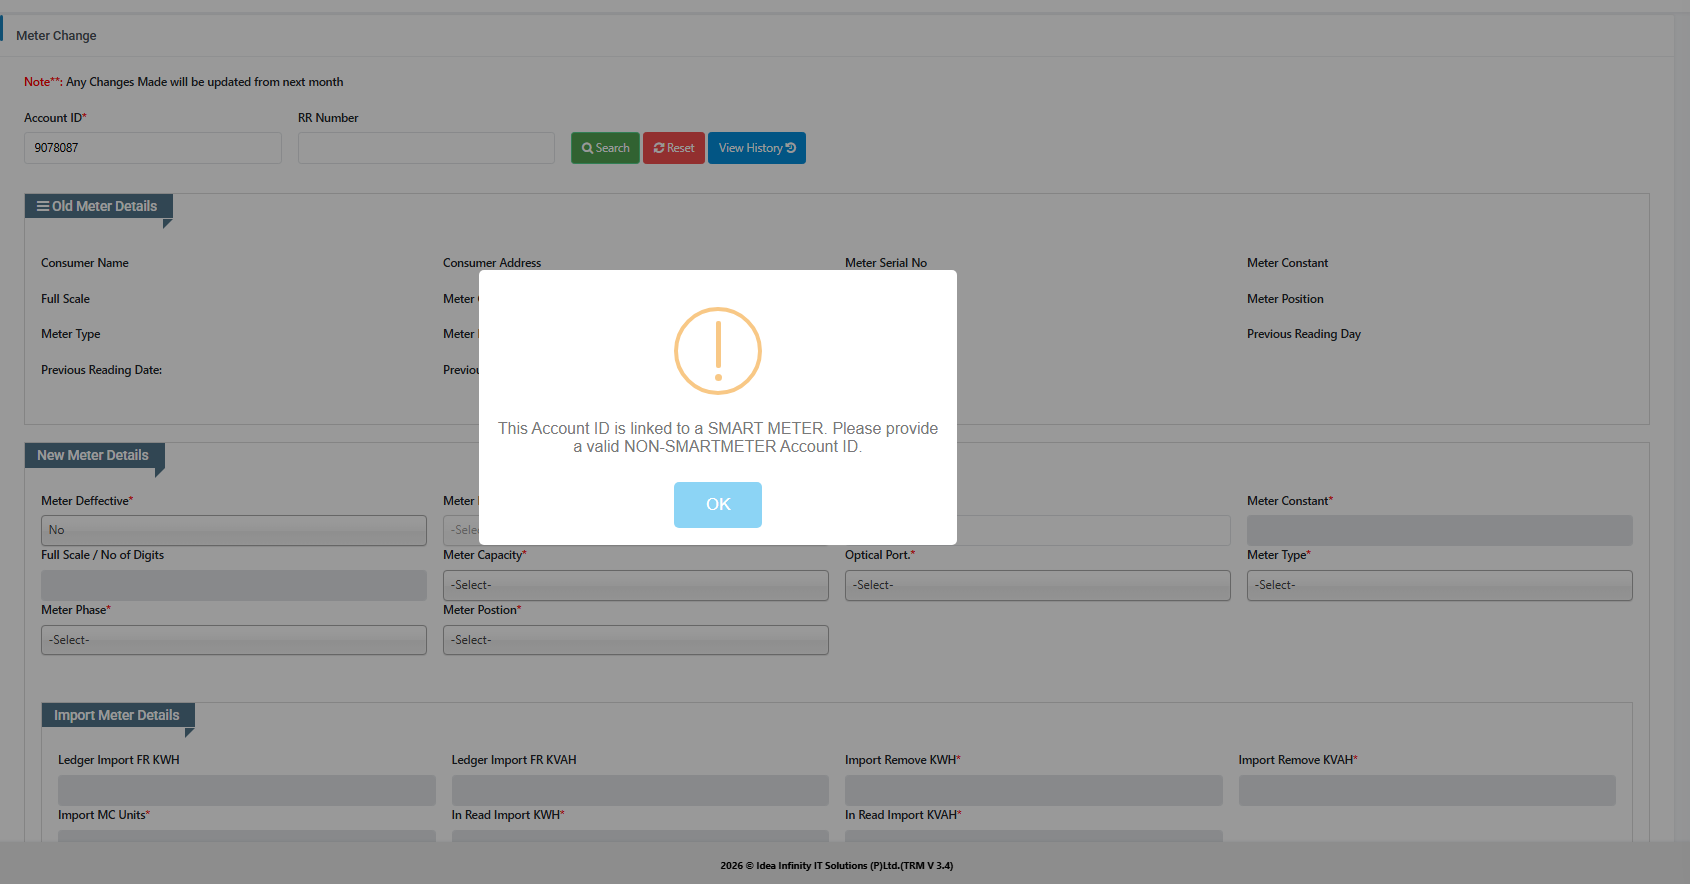Click the smart meter warning message text

click(x=718, y=437)
